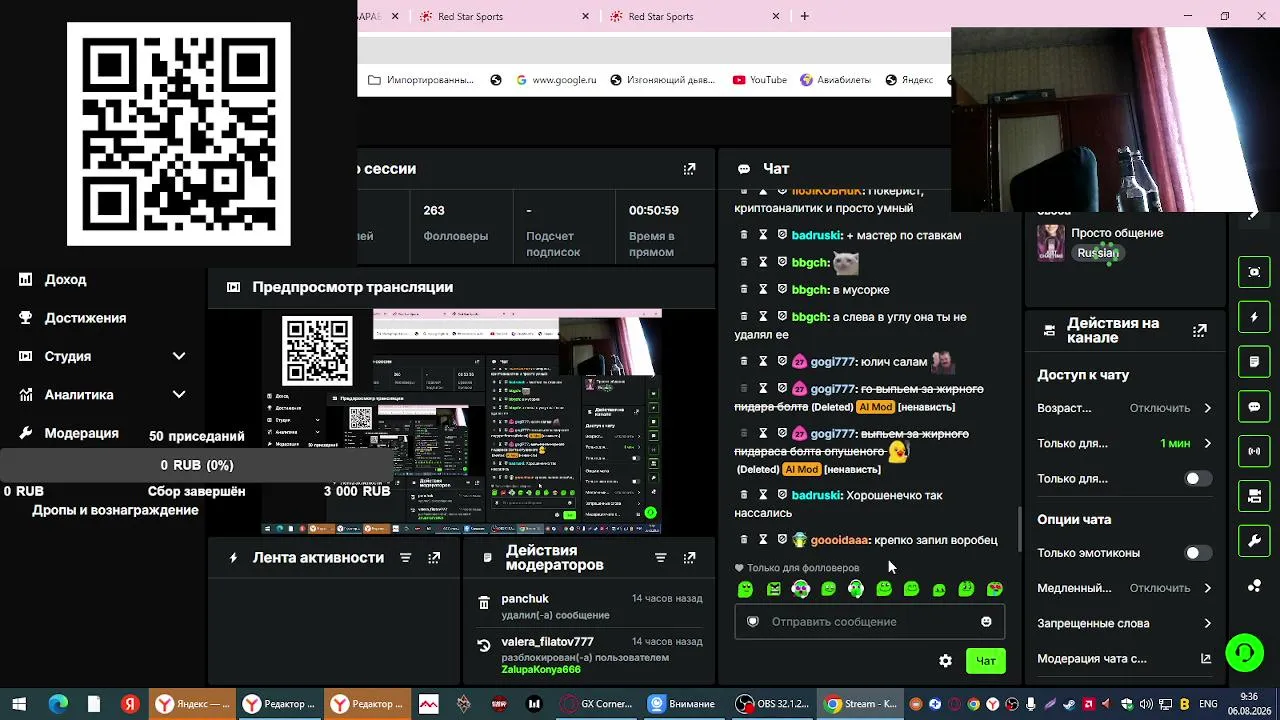Ban goooidaaa via shield icon
The image size is (1280, 720).
point(782,540)
